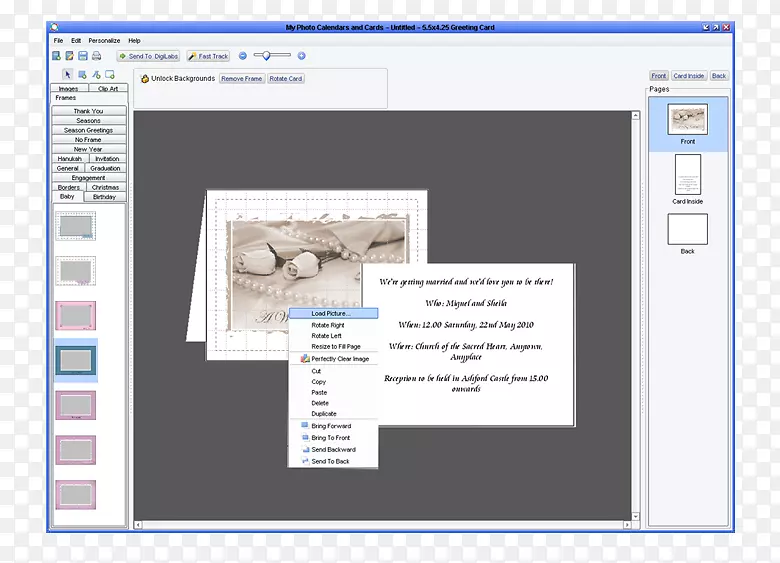Switch to the Clip Art tab
Screen dimensions: 780x563
click(x=108, y=89)
